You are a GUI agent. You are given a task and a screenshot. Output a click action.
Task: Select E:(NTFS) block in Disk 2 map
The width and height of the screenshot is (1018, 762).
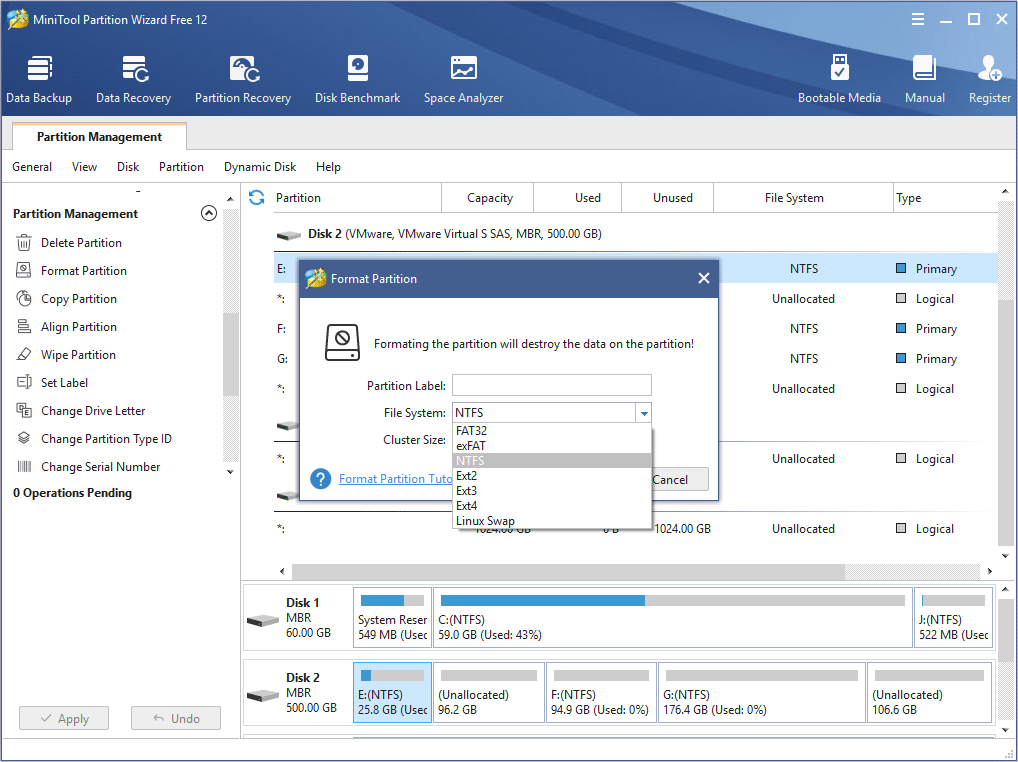point(392,693)
